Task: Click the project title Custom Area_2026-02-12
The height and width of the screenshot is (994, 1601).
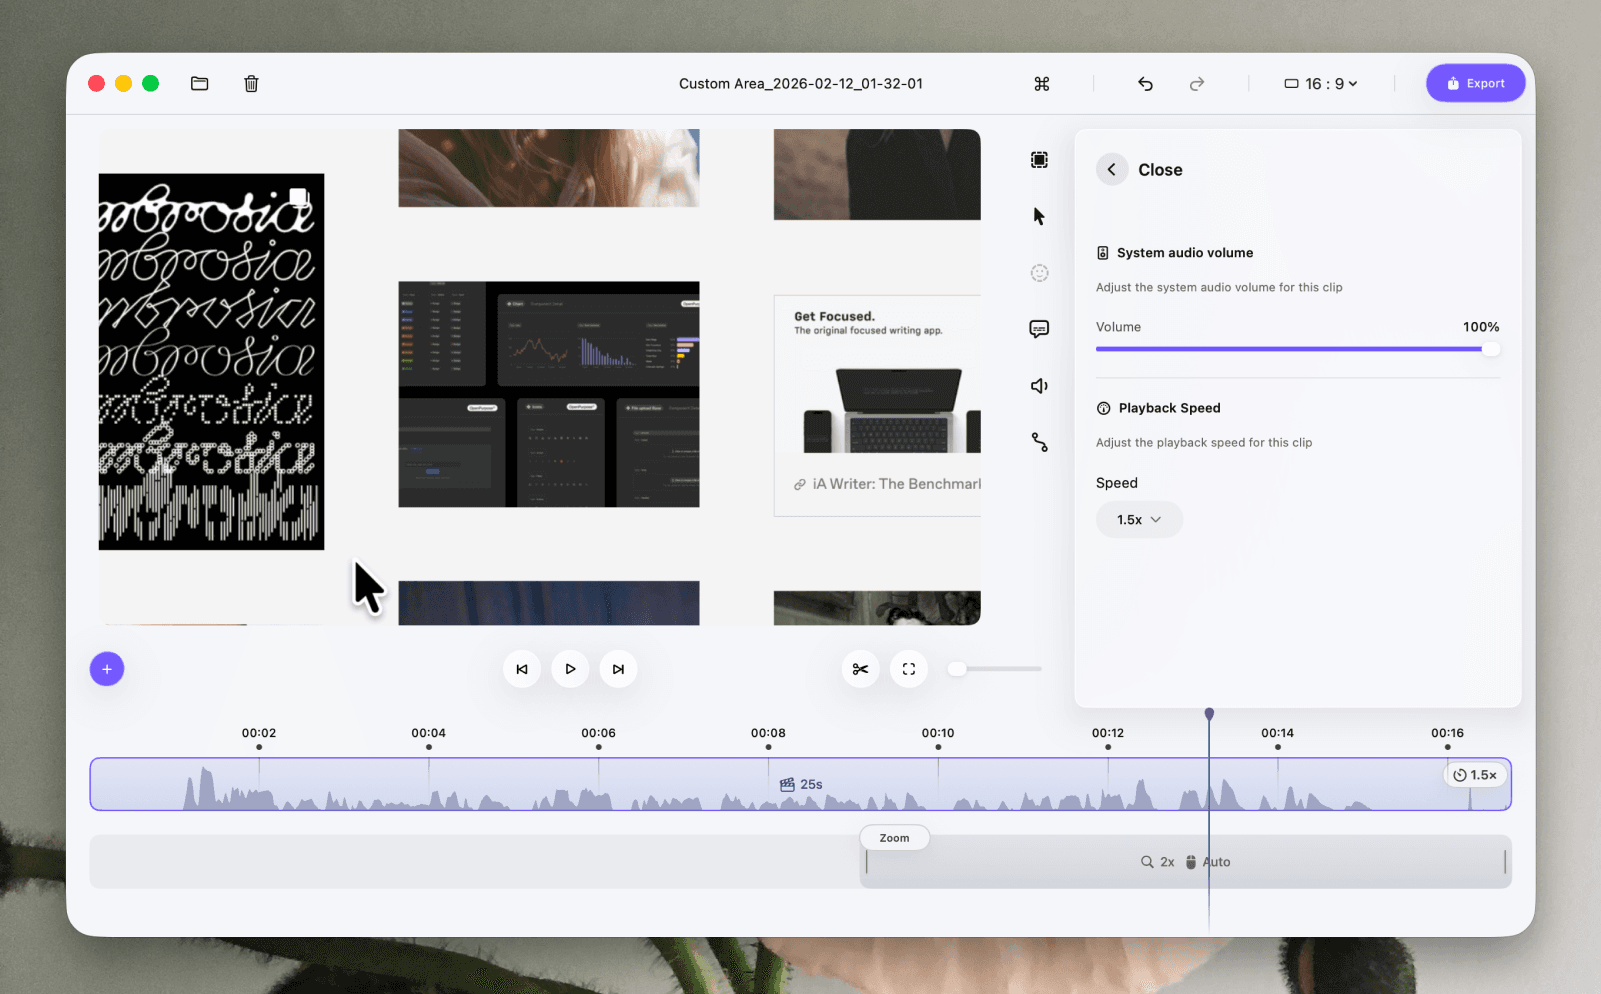Action: pyautogui.click(x=800, y=83)
